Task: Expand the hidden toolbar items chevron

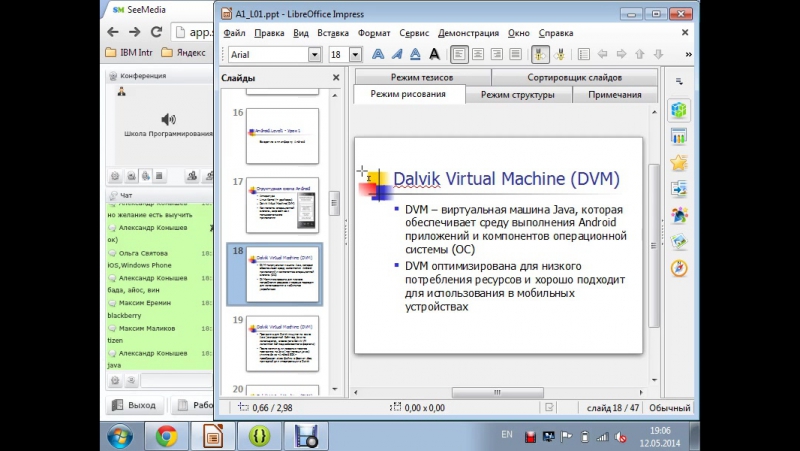Action: [688, 54]
